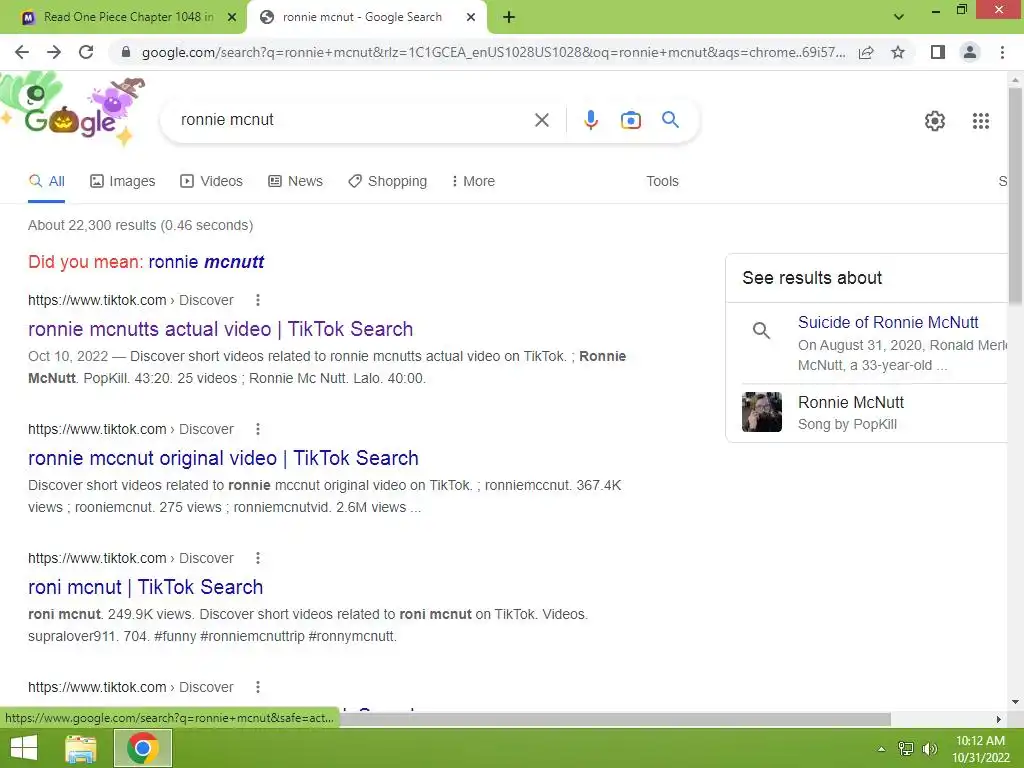
Task: Open Ronnie McNutt Song by PopKill
Action: point(851,413)
